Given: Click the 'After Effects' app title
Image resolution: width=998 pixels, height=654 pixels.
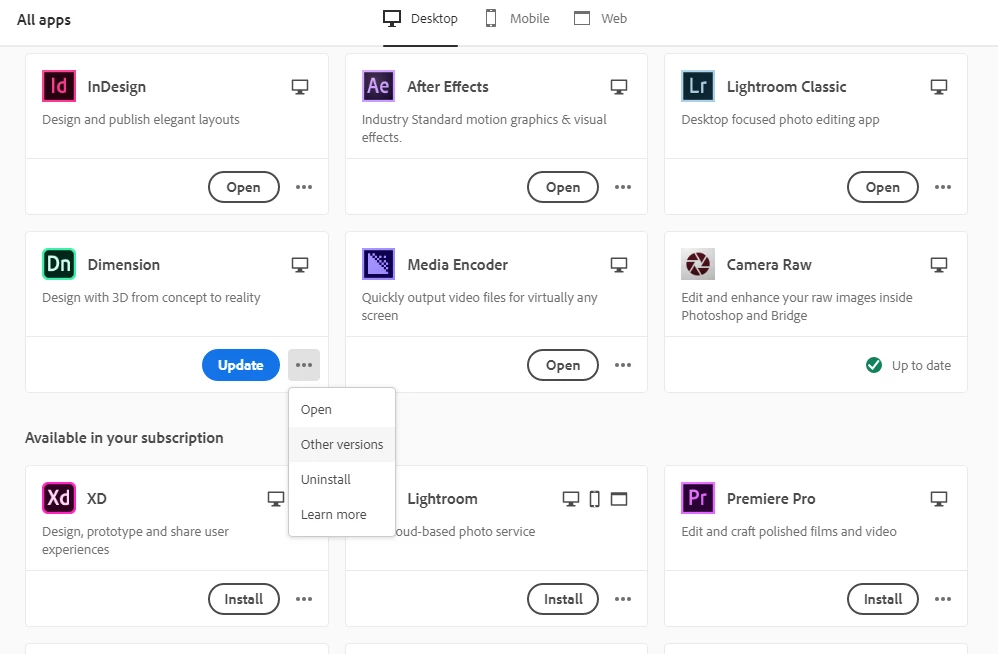Looking at the screenshot, I should (448, 87).
